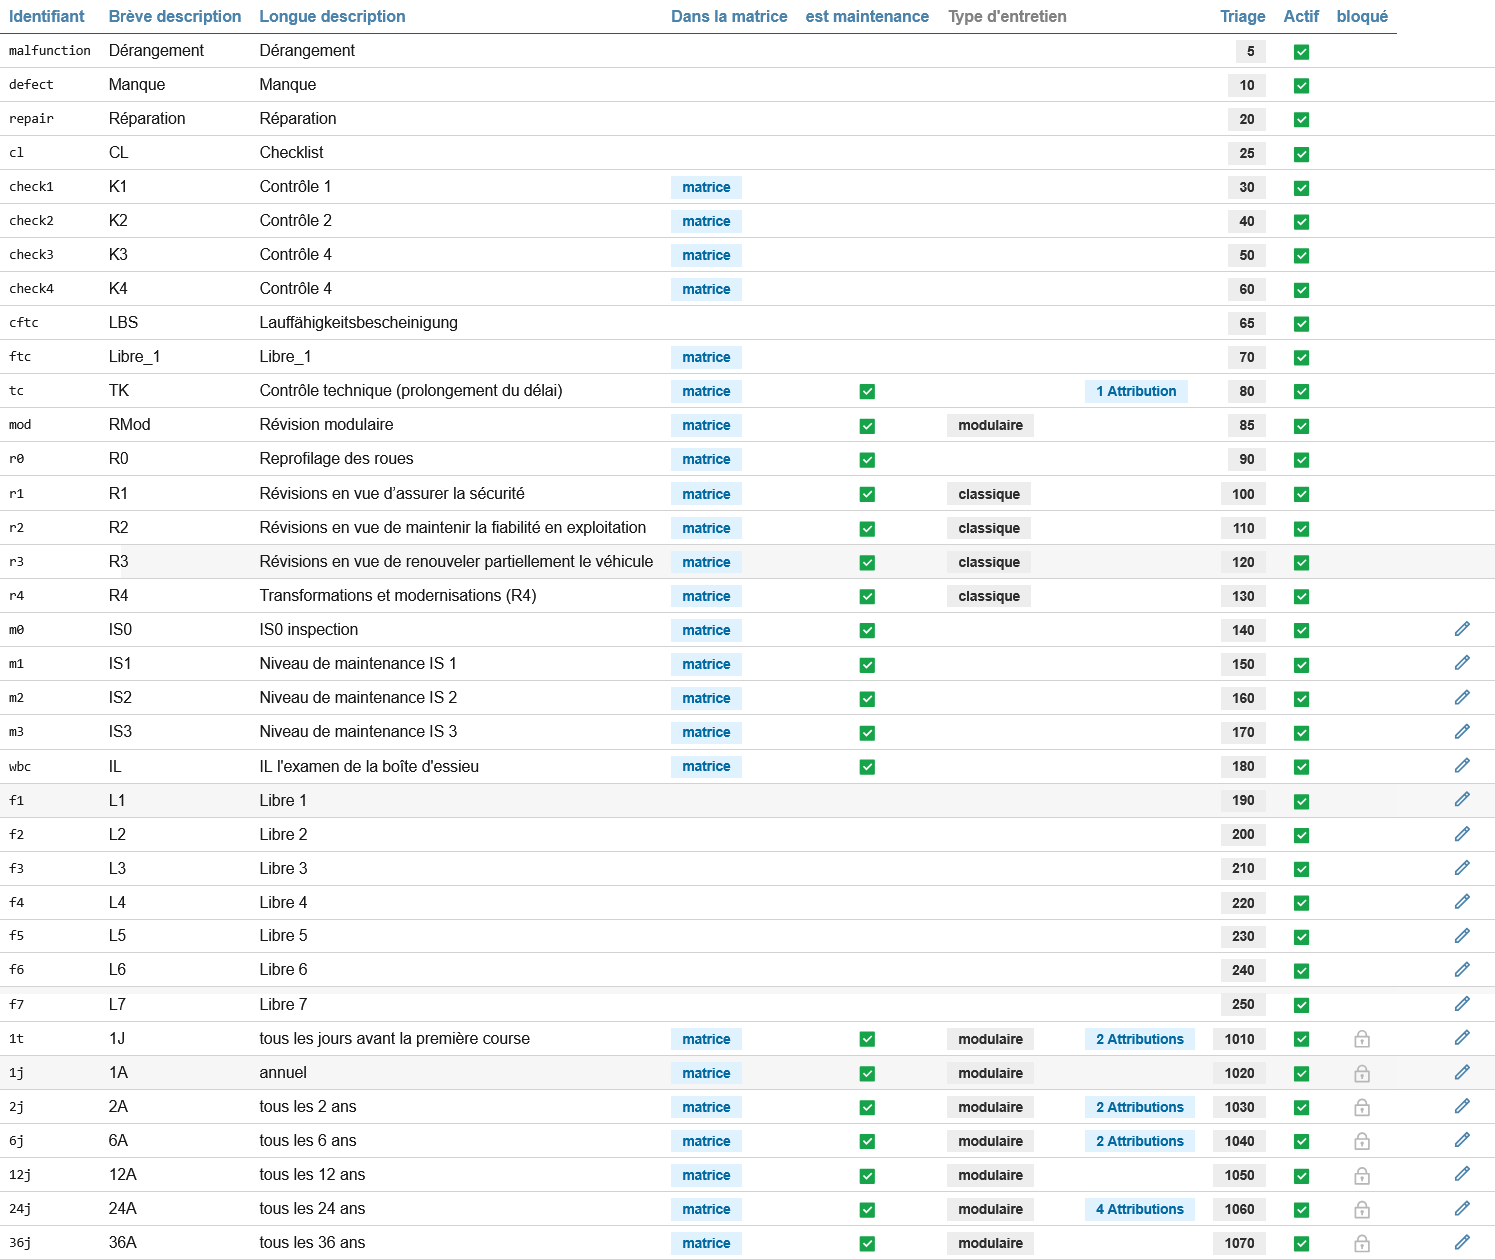Screen dimensions: 1495x1260
Task: Click the edit pencil for IS0 inspection row
Action: tap(1462, 629)
